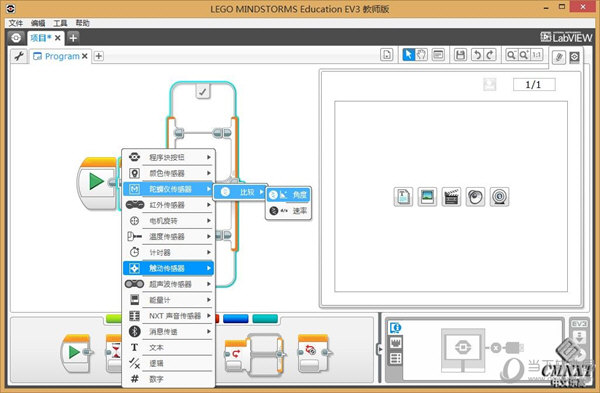This screenshot has height=393, width=600.
Task: Insert an image in the content editor
Action: (x=427, y=197)
